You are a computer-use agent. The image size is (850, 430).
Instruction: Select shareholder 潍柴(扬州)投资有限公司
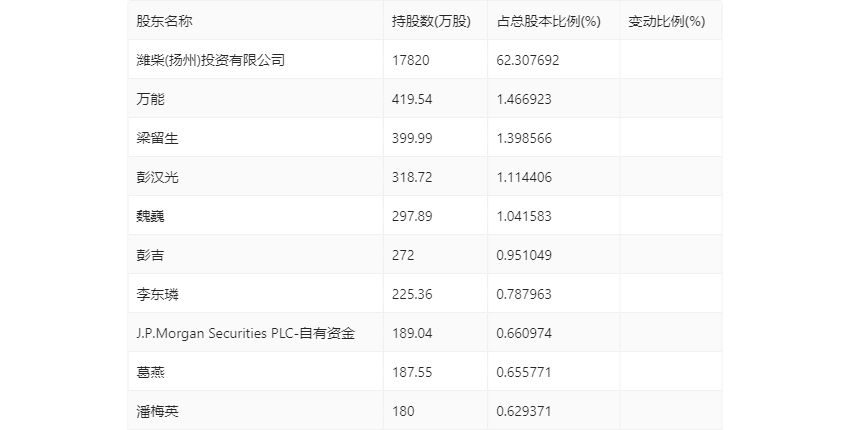[x=210, y=60]
